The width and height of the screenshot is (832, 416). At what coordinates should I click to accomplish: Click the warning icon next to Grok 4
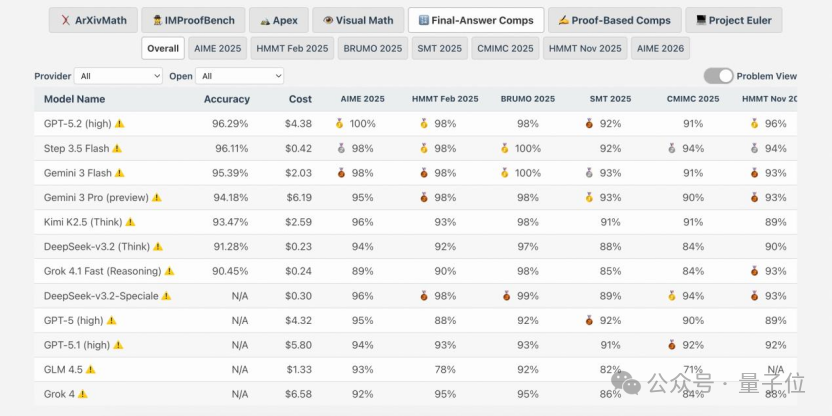click(82, 394)
